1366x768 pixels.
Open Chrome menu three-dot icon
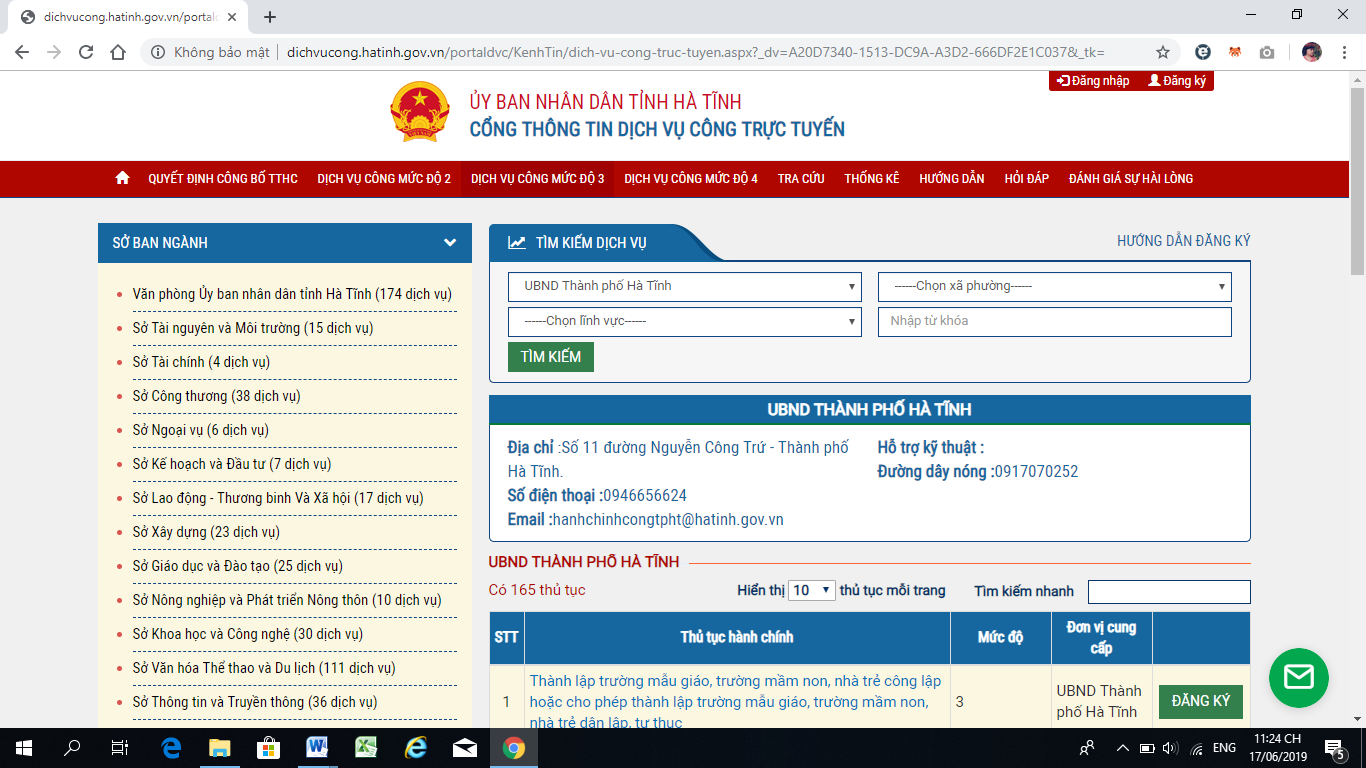(1346, 52)
